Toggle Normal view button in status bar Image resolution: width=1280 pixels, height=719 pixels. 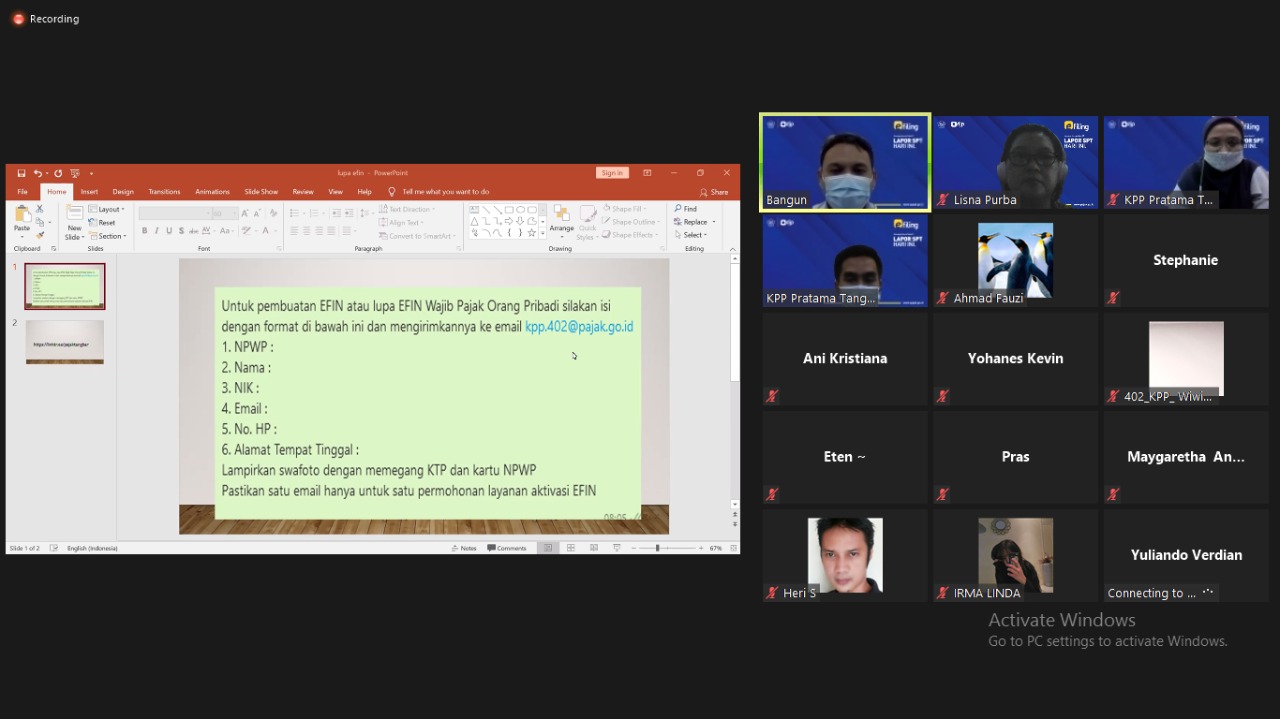click(547, 548)
